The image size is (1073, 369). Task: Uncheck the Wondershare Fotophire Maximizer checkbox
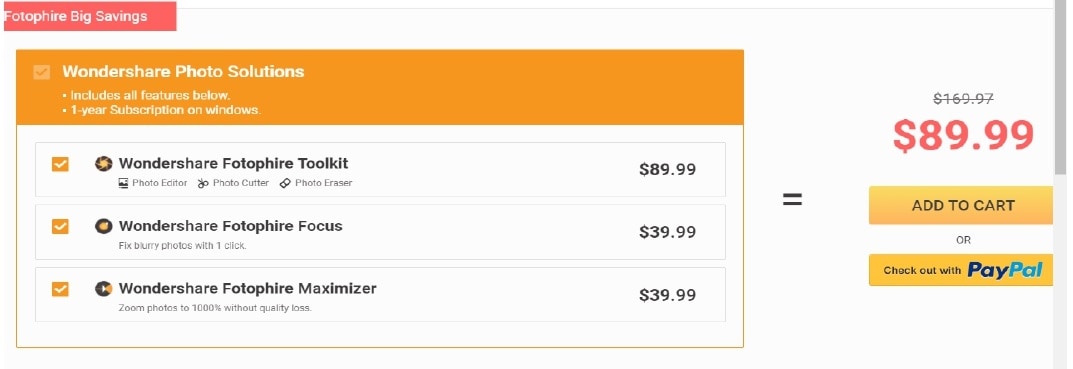[60, 289]
